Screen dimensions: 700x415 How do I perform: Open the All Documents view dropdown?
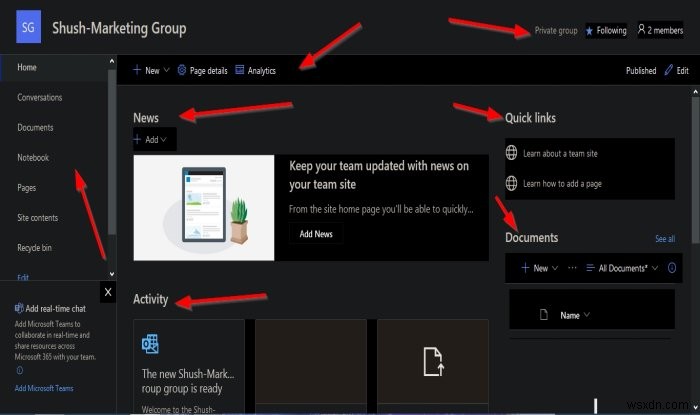622,268
